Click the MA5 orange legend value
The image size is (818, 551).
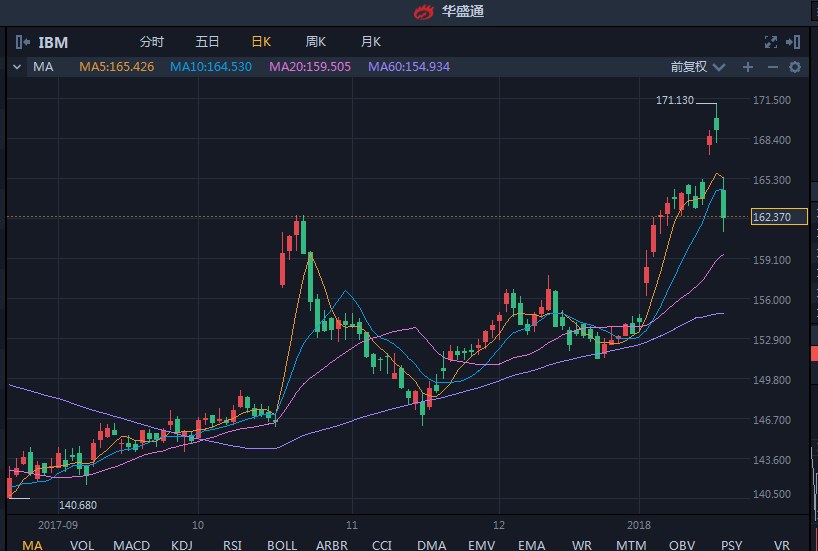(x=116, y=67)
